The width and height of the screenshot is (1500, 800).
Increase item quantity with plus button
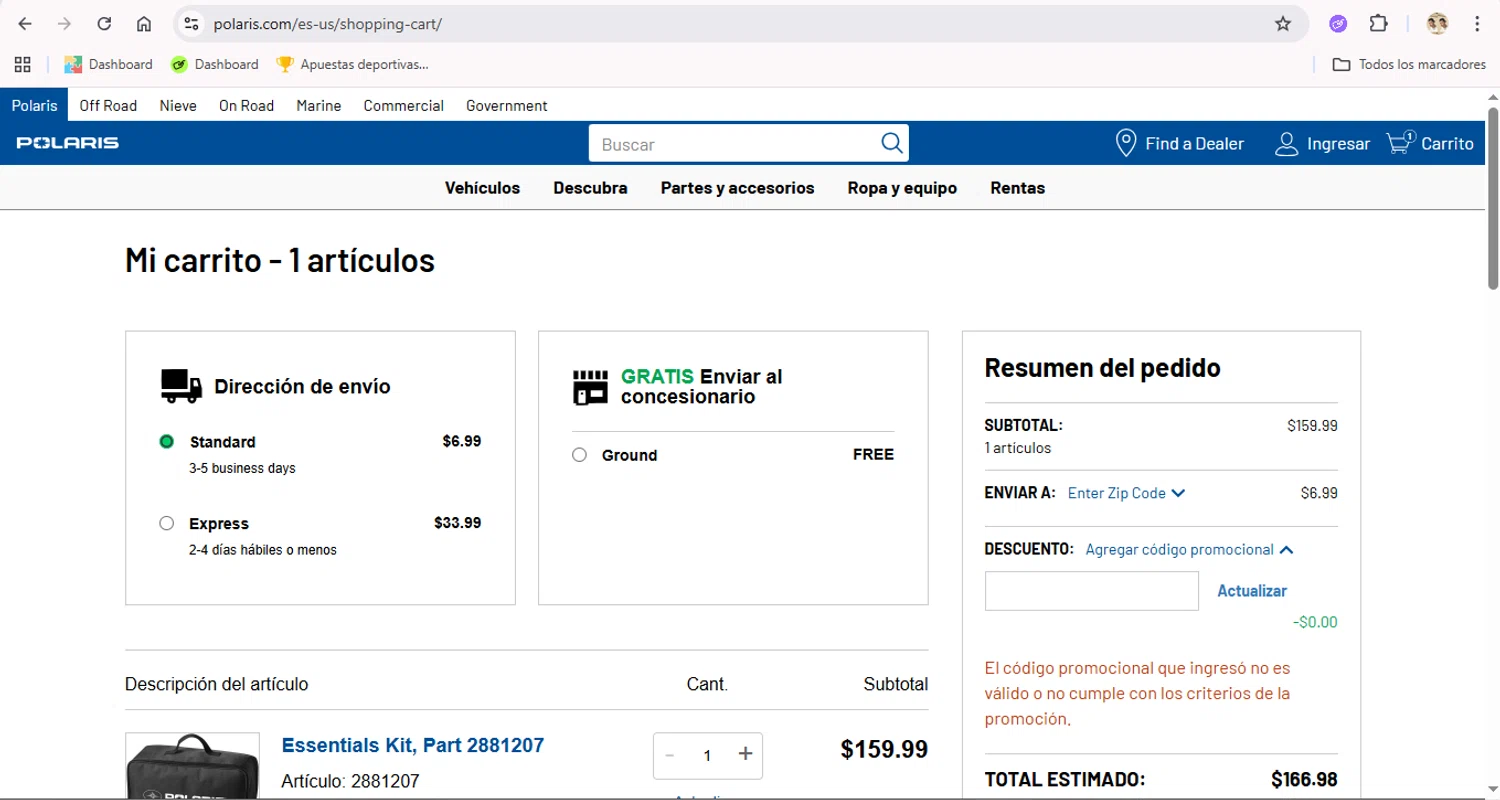(x=745, y=754)
